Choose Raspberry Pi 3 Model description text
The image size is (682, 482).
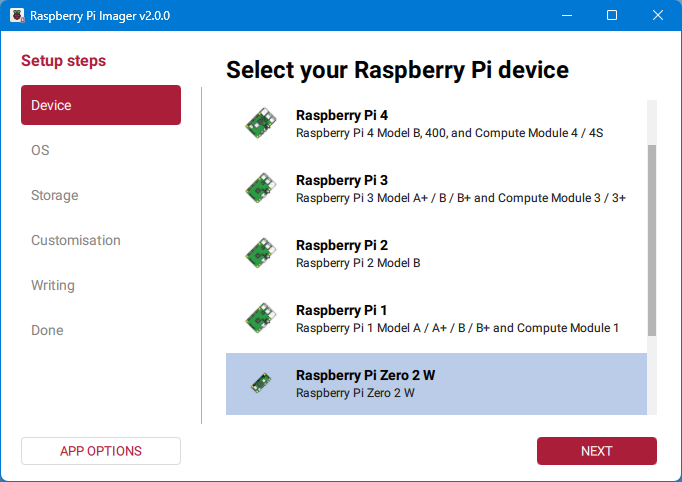pos(460,198)
